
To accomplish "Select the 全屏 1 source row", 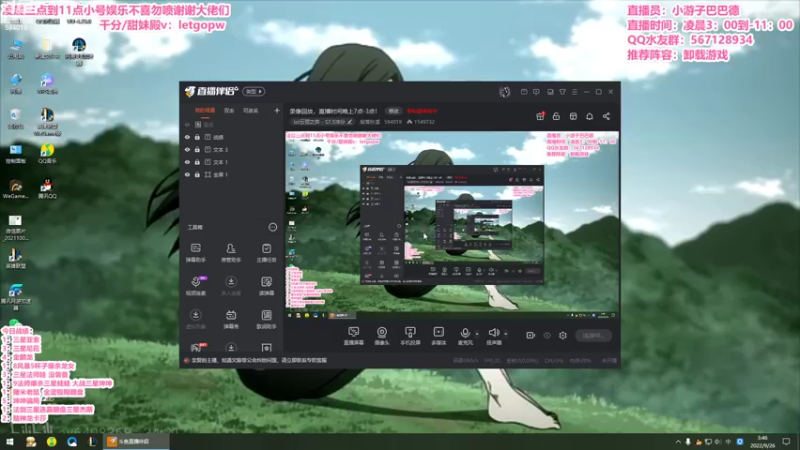I will point(232,174).
